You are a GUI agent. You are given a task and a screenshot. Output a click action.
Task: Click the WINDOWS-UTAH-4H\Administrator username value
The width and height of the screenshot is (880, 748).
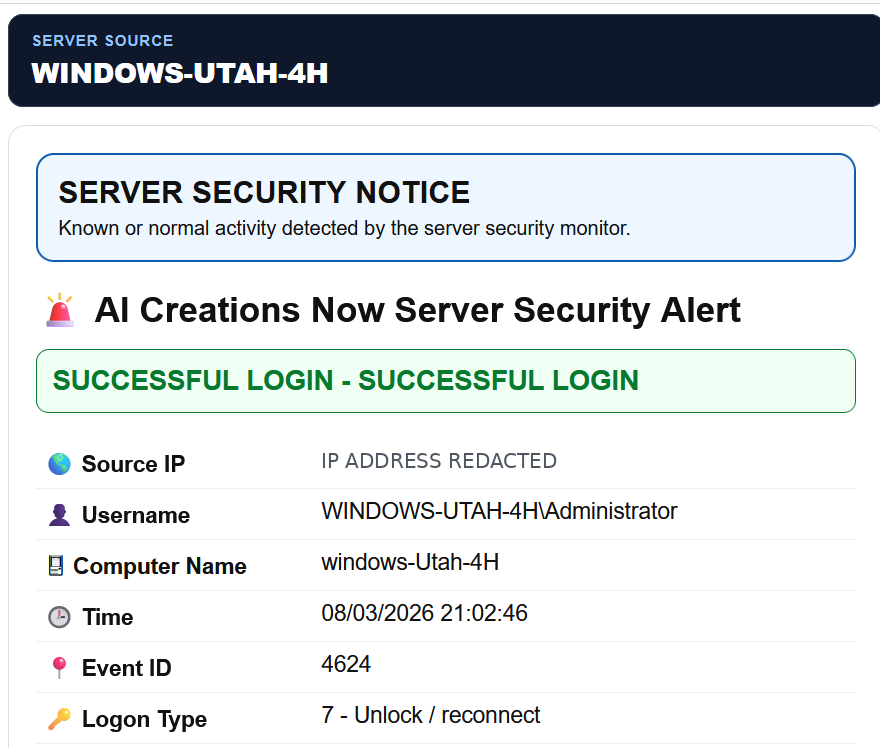coord(499,511)
